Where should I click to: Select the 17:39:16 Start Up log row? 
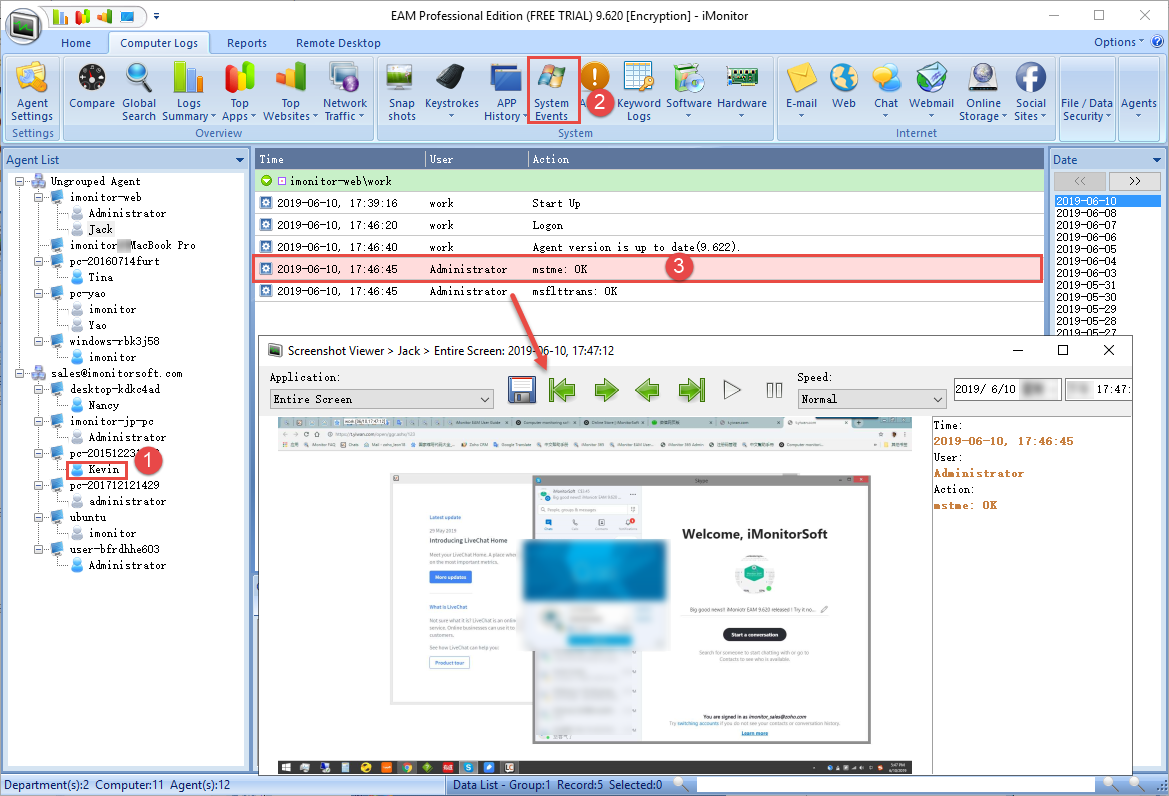[649, 203]
